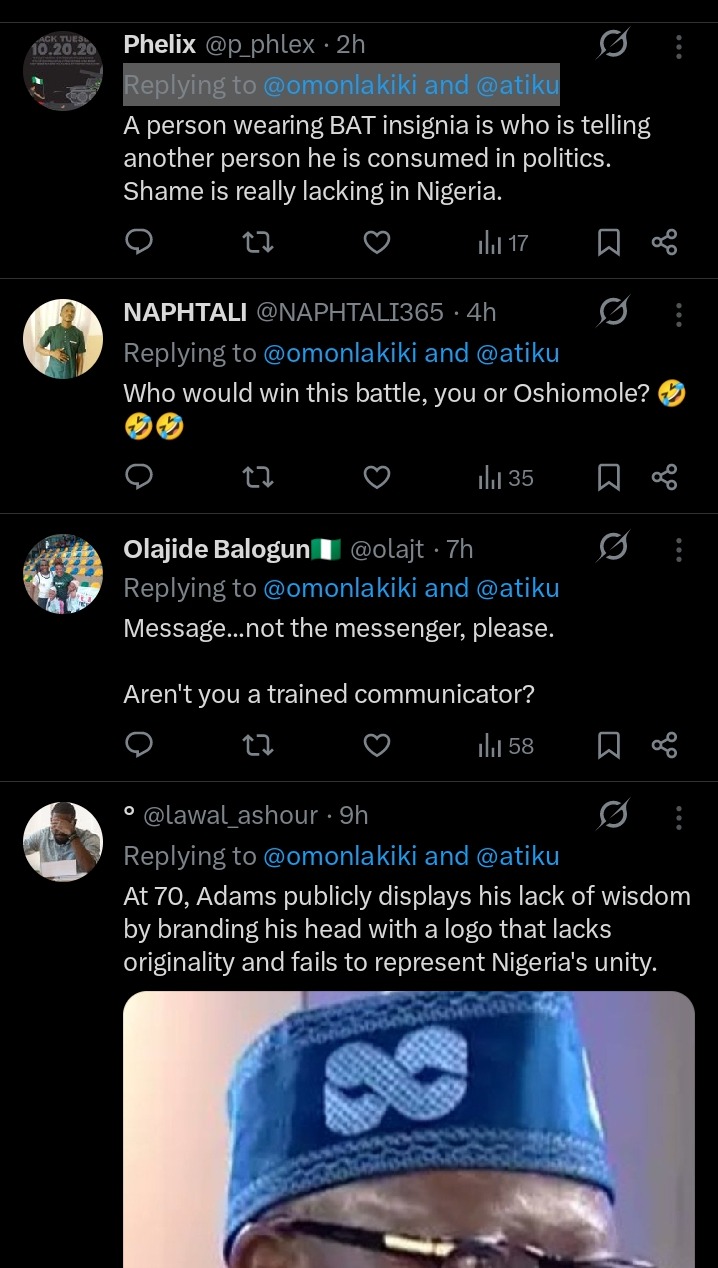The image size is (718, 1268).
Task: Open overflow menu on lawal_ashour's tweet
Action: [x=678, y=817]
